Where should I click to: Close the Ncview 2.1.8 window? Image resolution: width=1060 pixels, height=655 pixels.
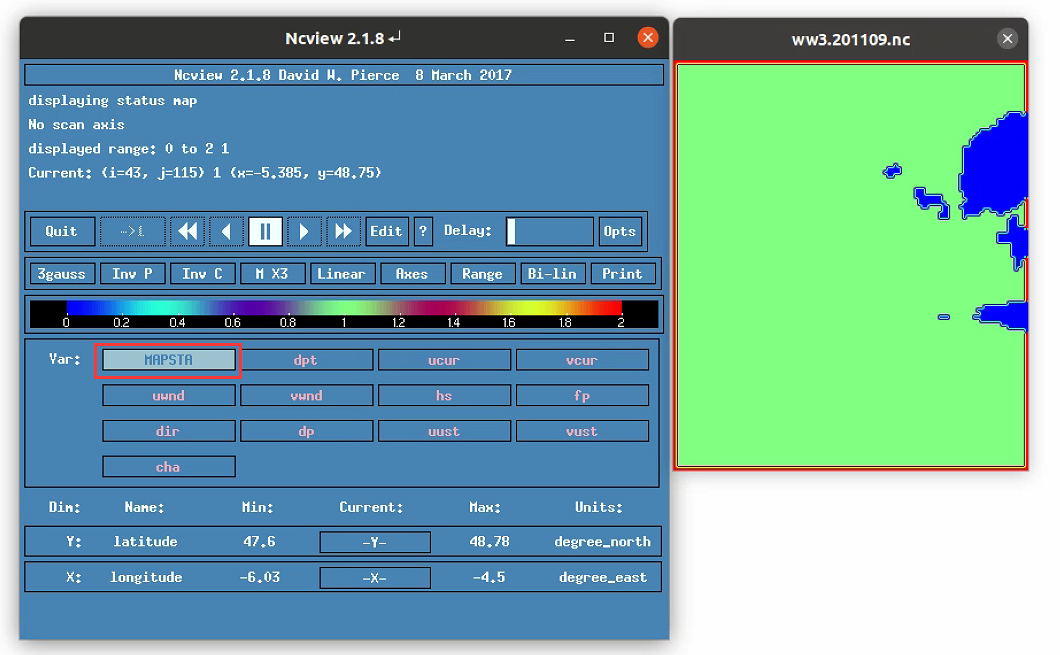coord(648,37)
